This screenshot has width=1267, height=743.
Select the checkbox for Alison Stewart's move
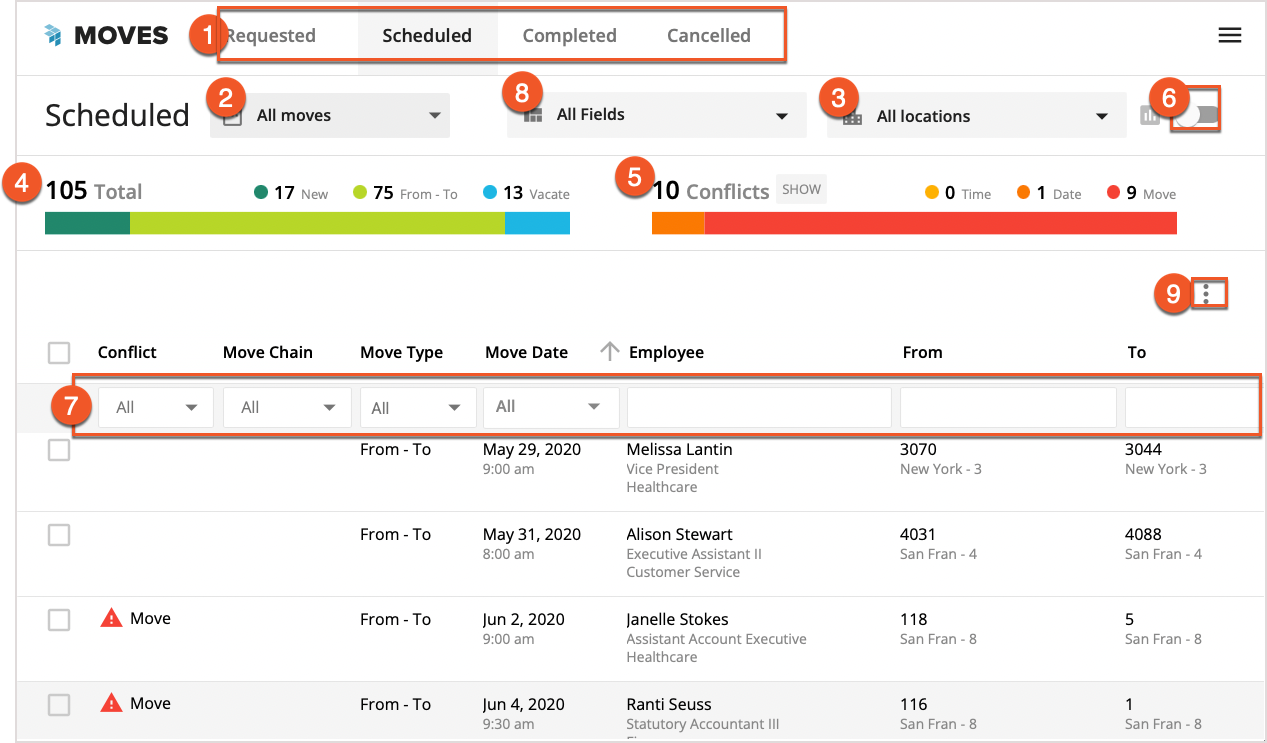tap(59, 535)
